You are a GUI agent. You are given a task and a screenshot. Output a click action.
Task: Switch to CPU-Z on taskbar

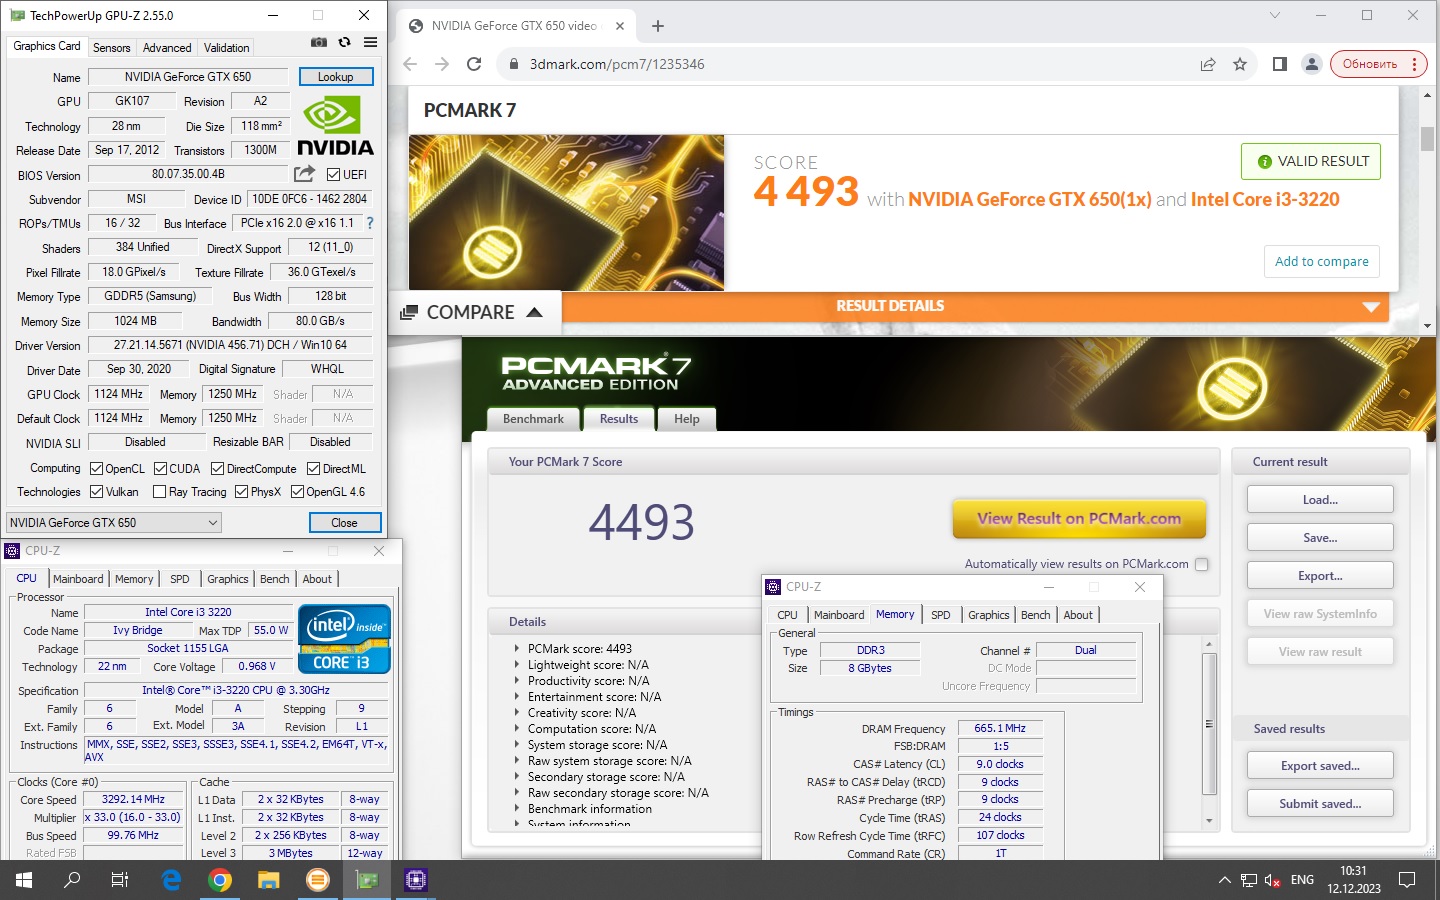tap(416, 880)
